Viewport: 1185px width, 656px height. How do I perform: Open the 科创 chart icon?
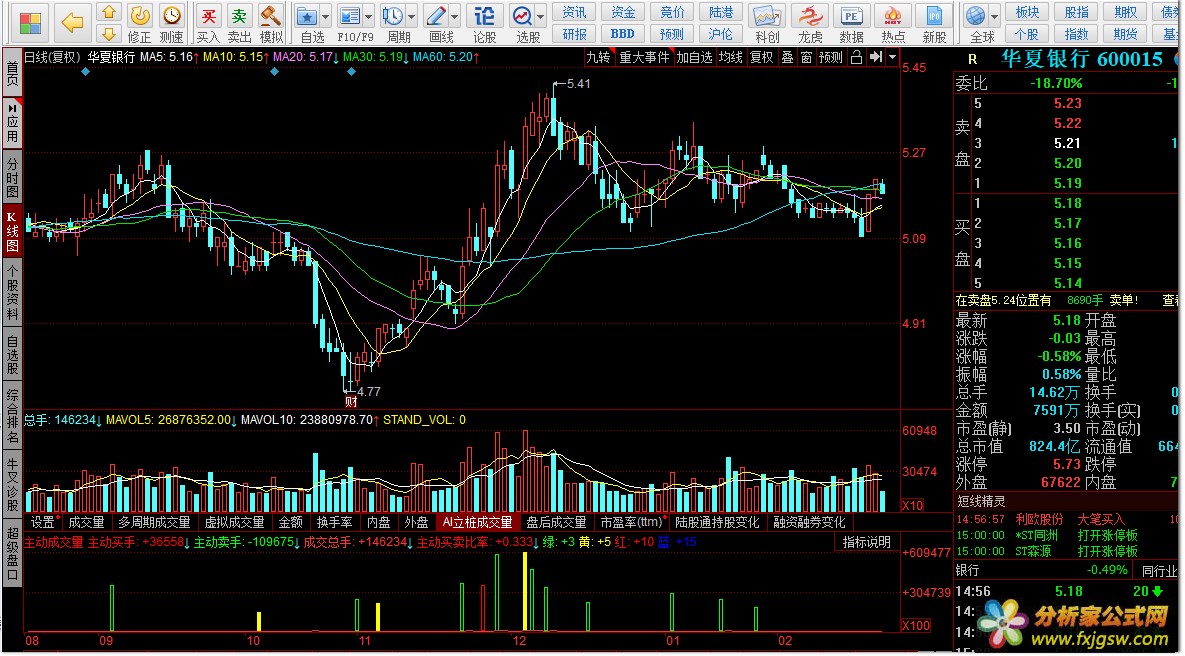766,15
